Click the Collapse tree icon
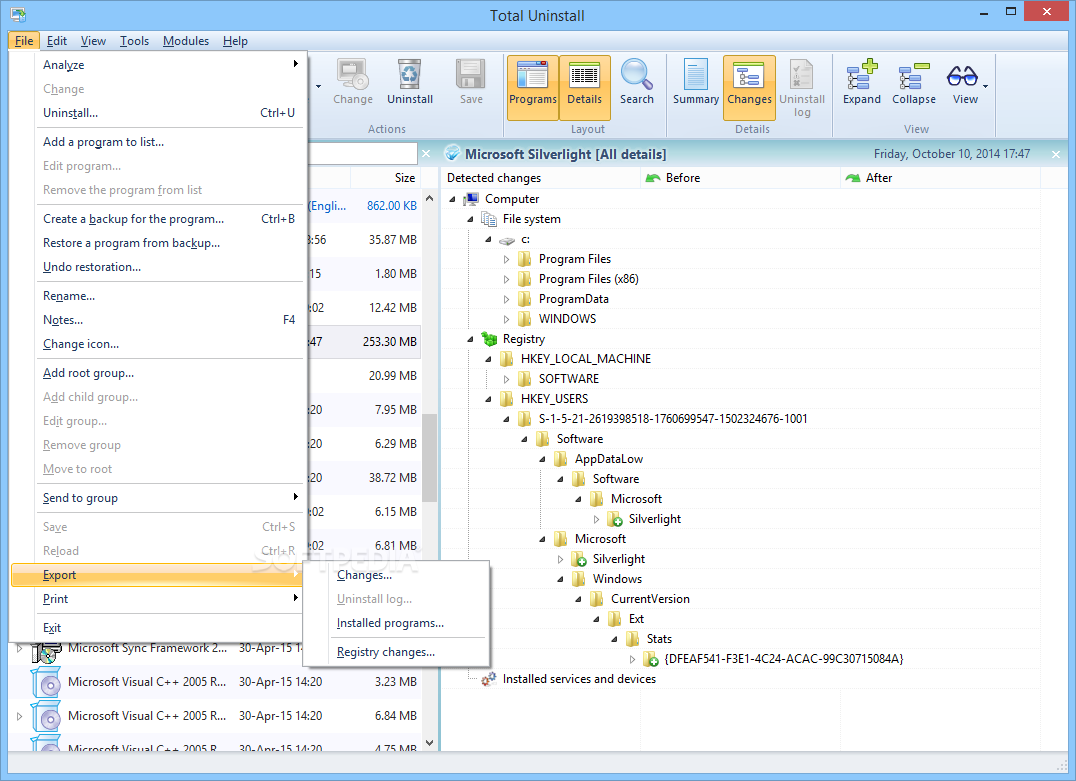1076x781 pixels. tap(913, 82)
